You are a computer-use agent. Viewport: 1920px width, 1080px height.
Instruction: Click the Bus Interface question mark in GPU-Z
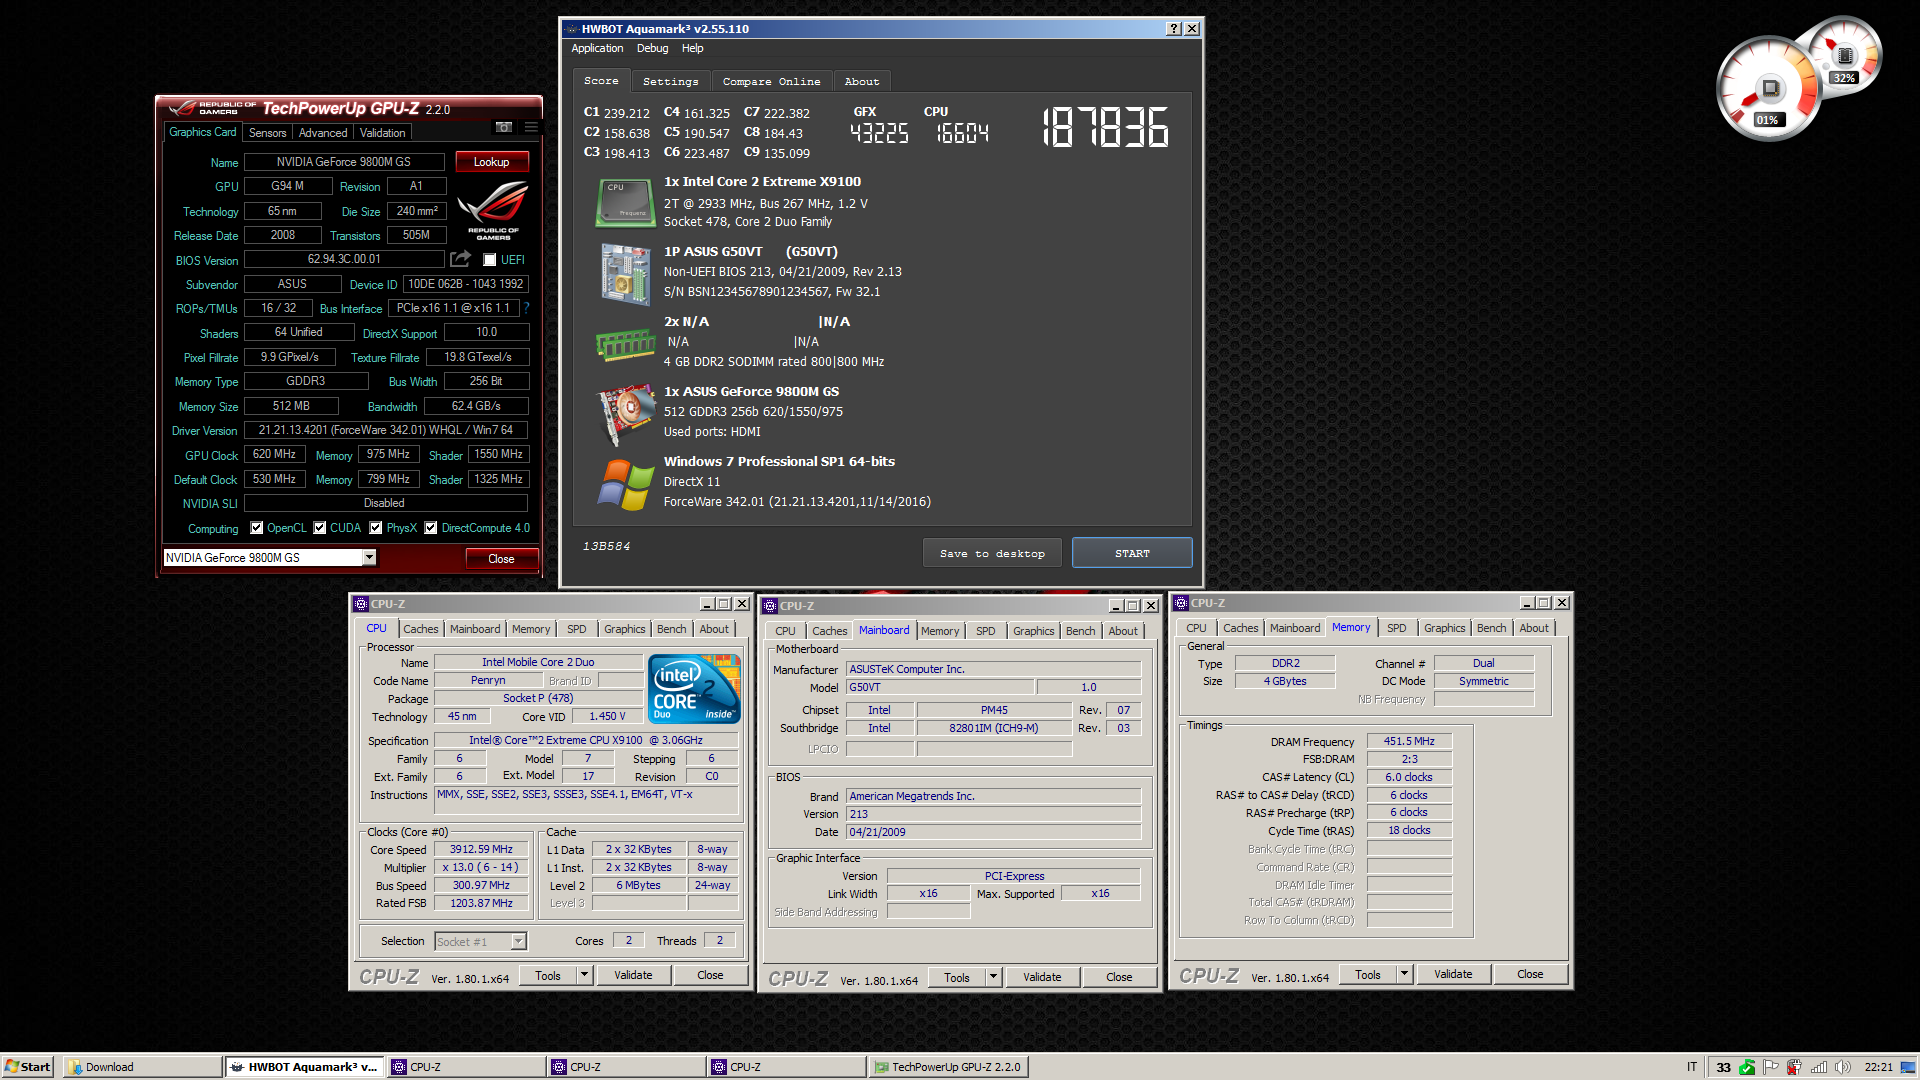(x=527, y=308)
